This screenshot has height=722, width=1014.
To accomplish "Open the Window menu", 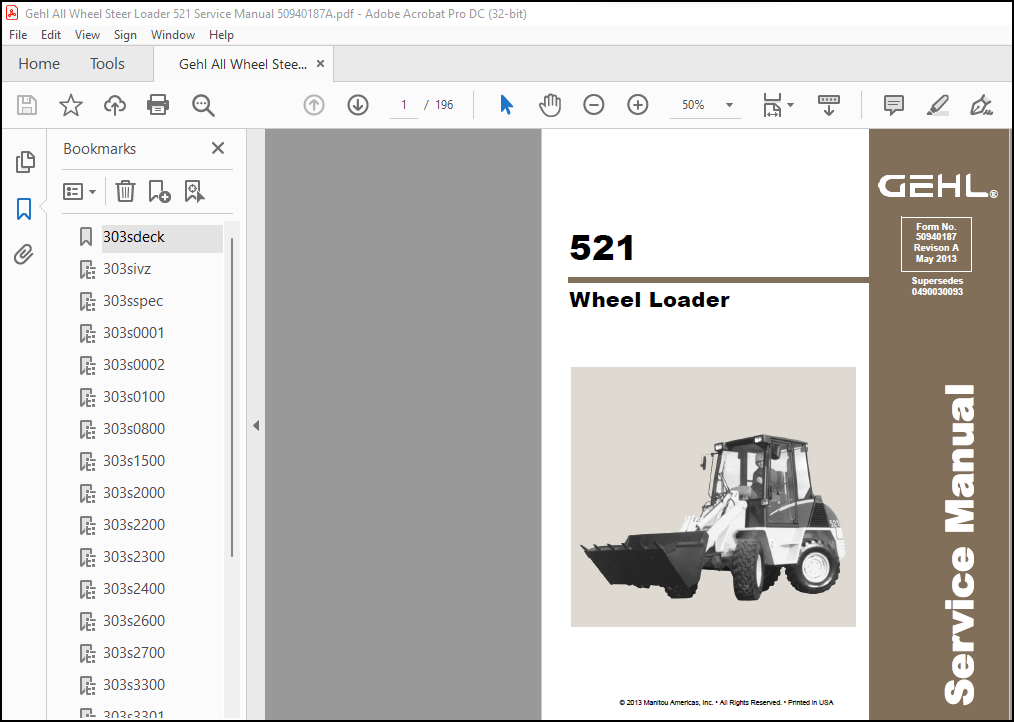I will point(173,35).
